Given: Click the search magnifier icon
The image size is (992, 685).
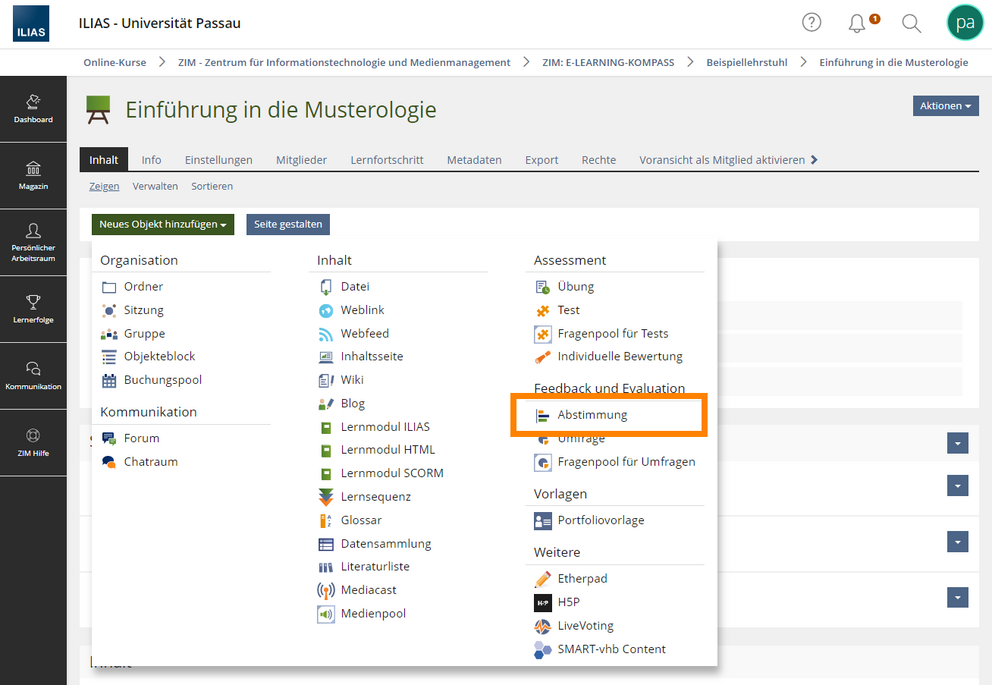Looking at the screenshot, I should pyautogui.click(x=911, y=23).
